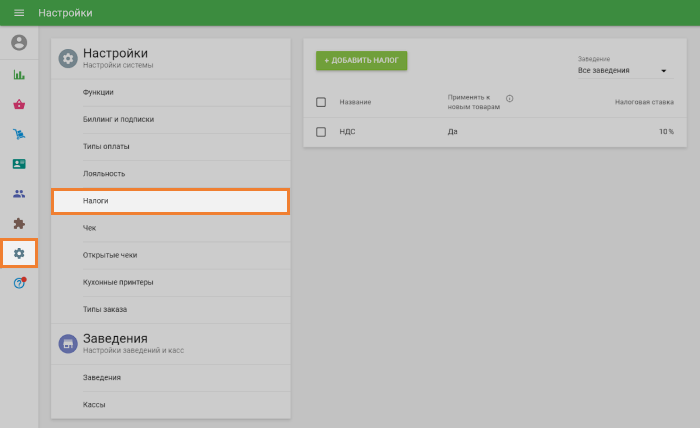Open the hamburger menu
The height and width of the screenshot is (428, 700).
click(x=18, y=13)
